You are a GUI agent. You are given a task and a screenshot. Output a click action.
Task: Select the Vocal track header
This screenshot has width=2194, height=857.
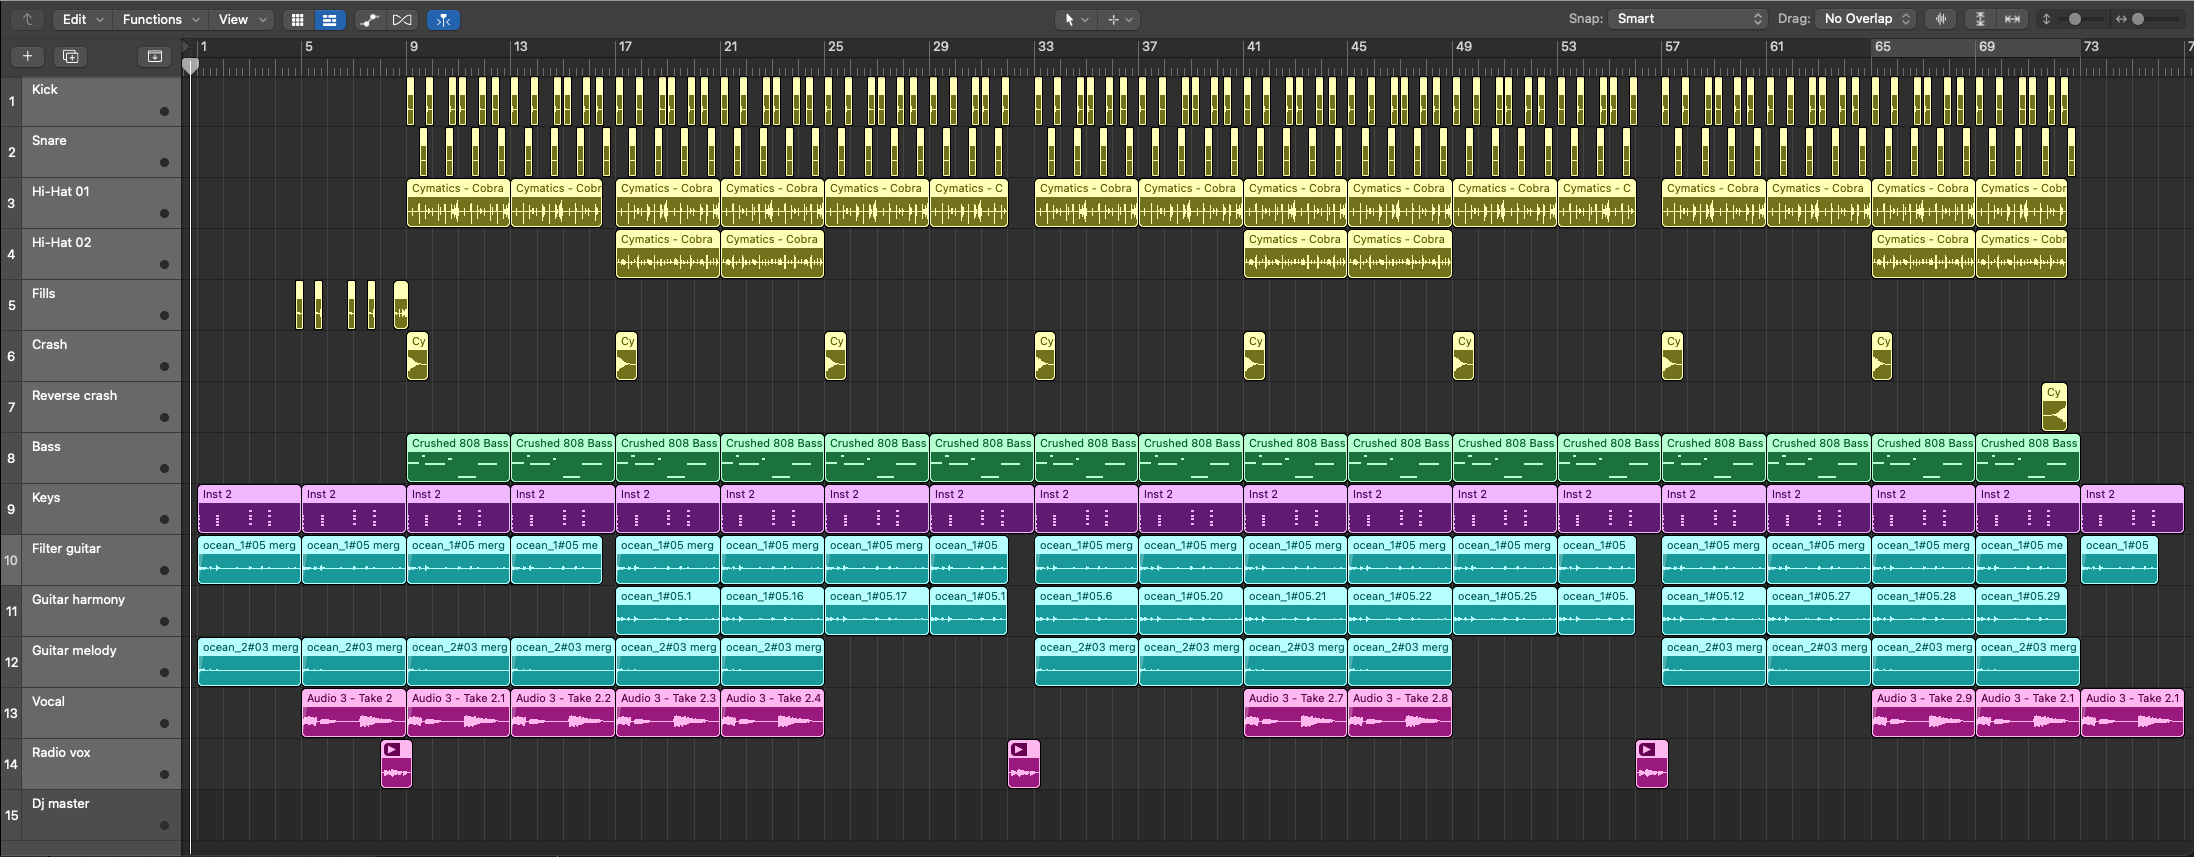tap(91, 713)
